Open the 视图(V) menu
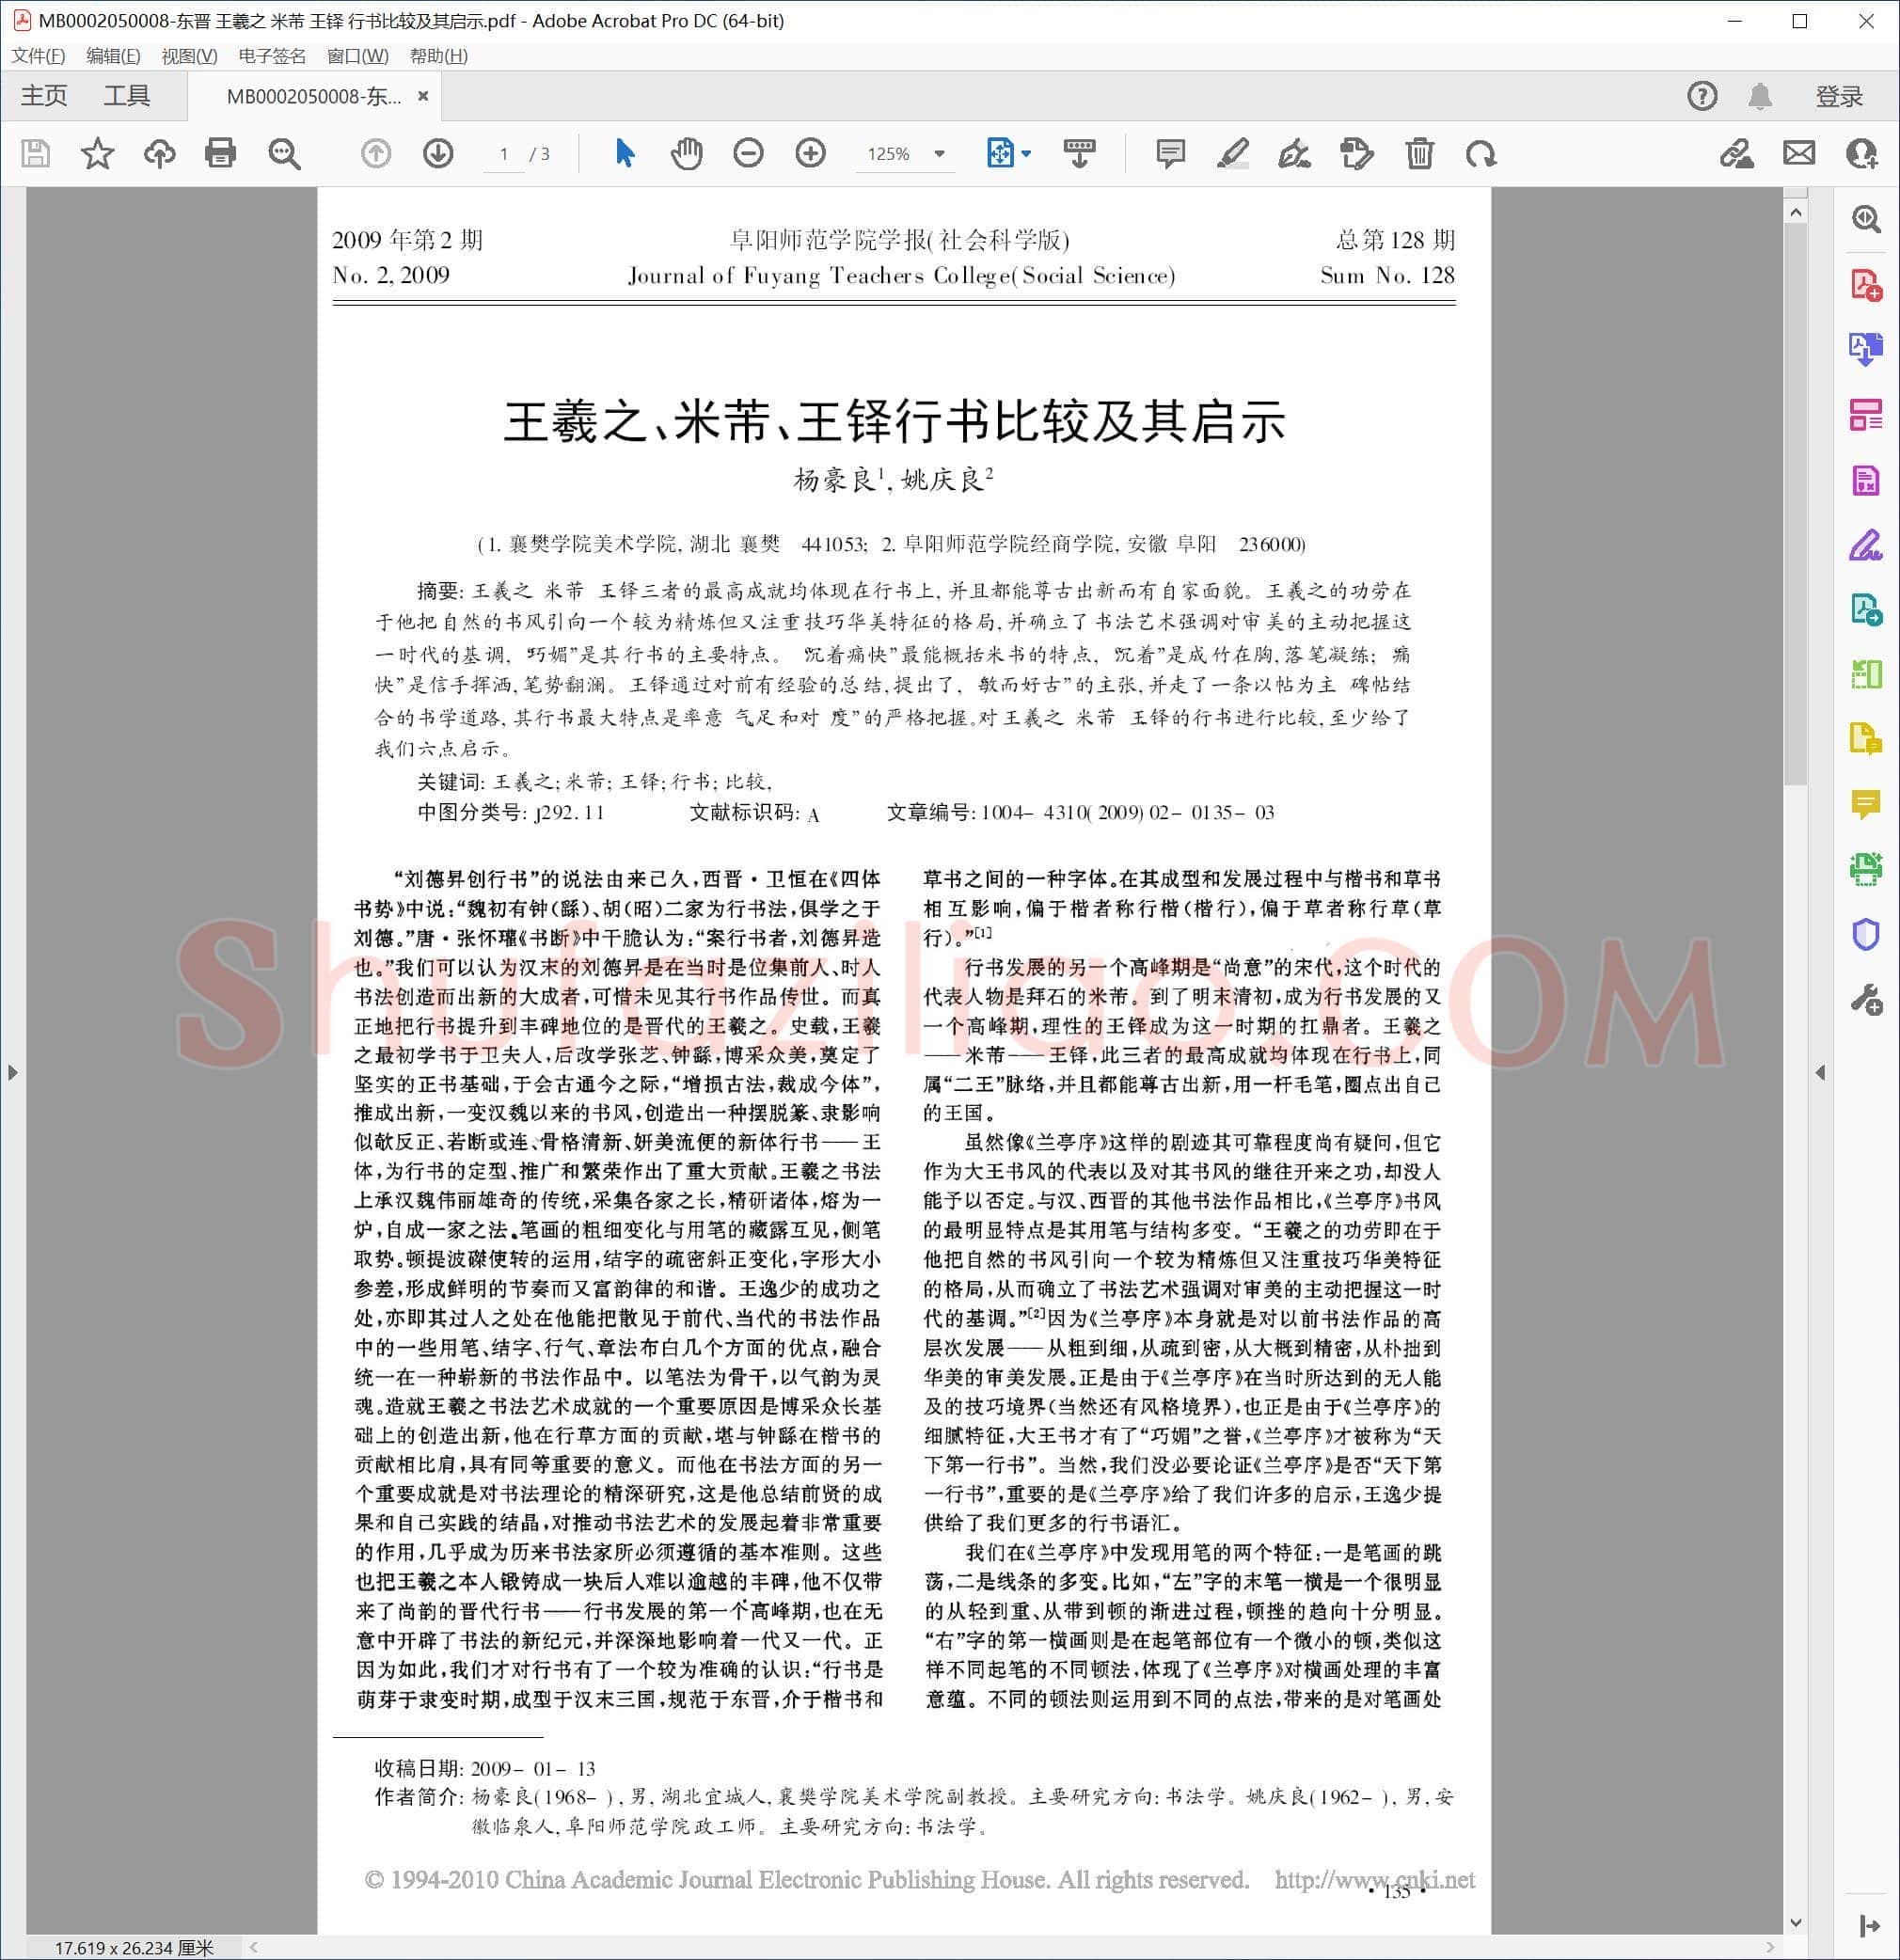1900x1960 pixels. (x=189, y=56)
